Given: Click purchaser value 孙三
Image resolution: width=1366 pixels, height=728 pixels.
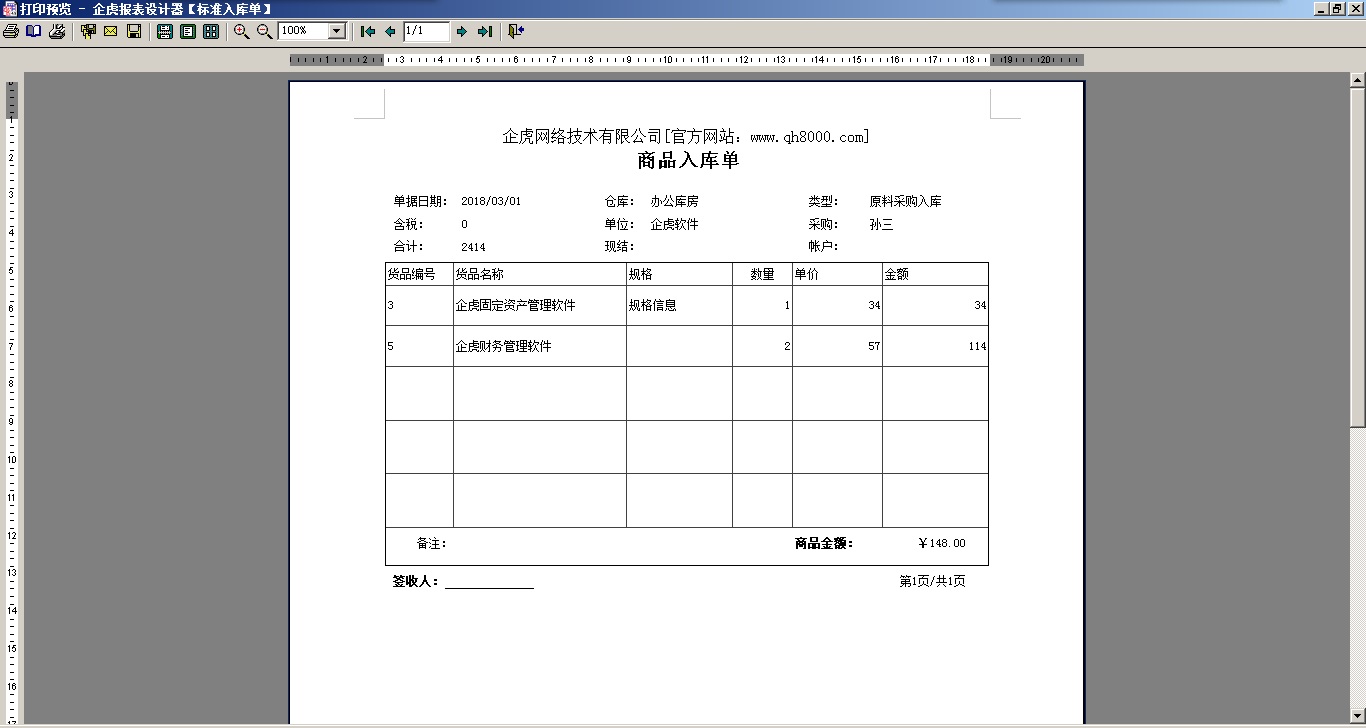Looking at the screenshot, I should pyautogui.click(x=881, y=224).
